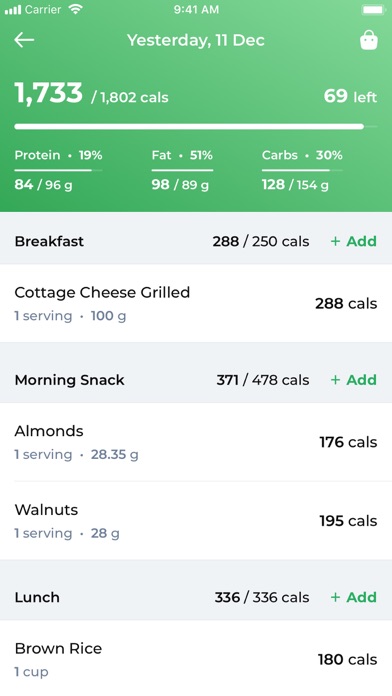This screenshot has height=696, width=392.
Task: Tap the Wi-Fi status icon
Action: coord(76,9)
